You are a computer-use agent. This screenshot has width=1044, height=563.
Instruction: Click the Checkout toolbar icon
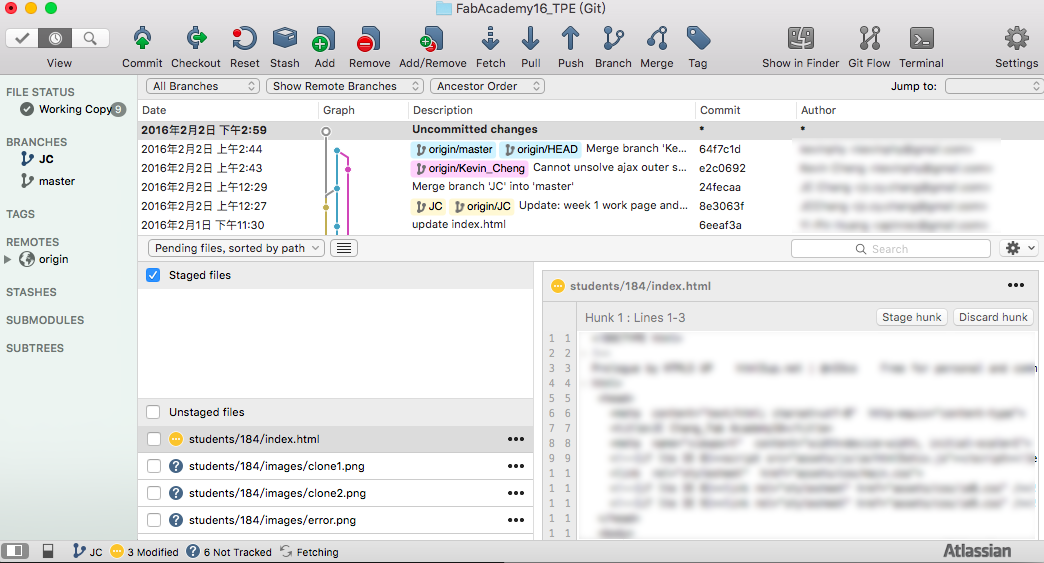click(x=196, y=39)
